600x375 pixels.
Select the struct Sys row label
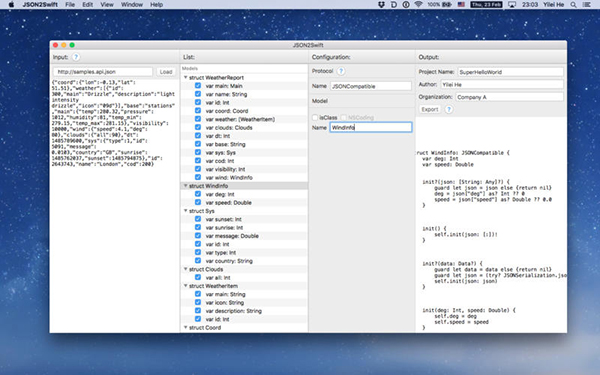202,211
